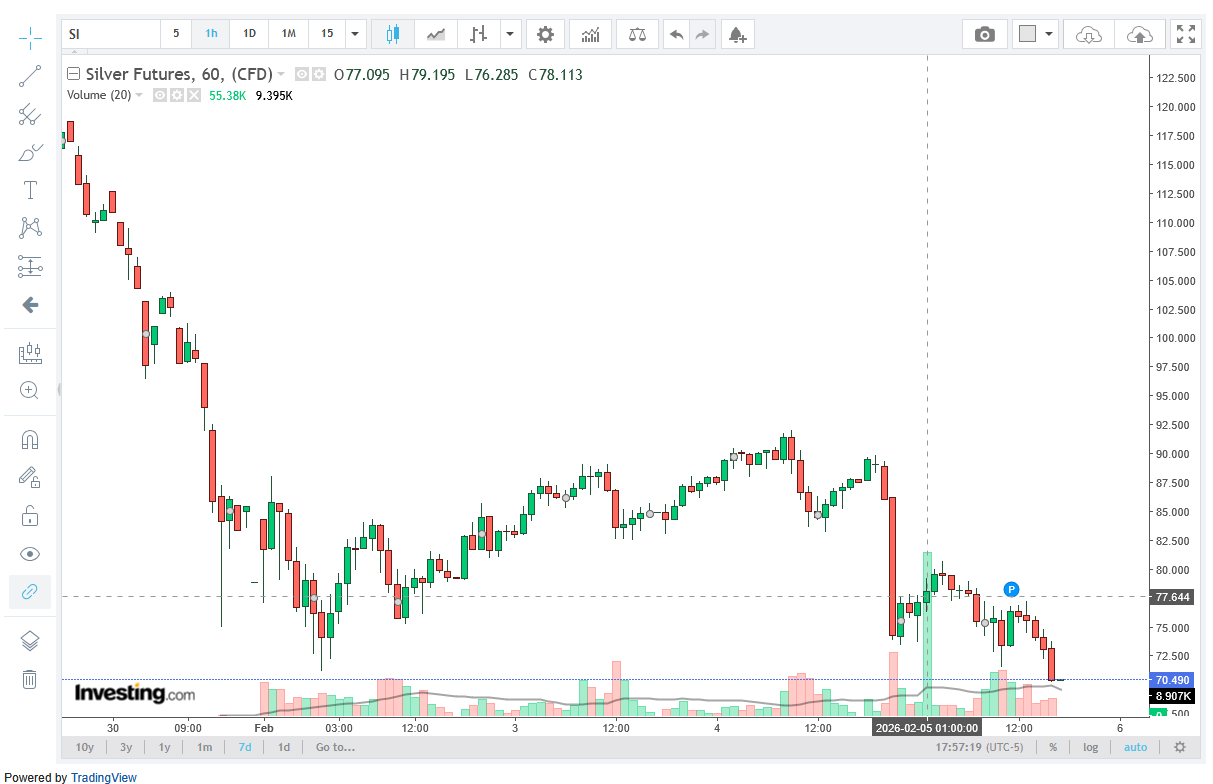This screenshot has width=1213, height=784.
Task: Create an alert with bell icon
Action: point(737,34)
